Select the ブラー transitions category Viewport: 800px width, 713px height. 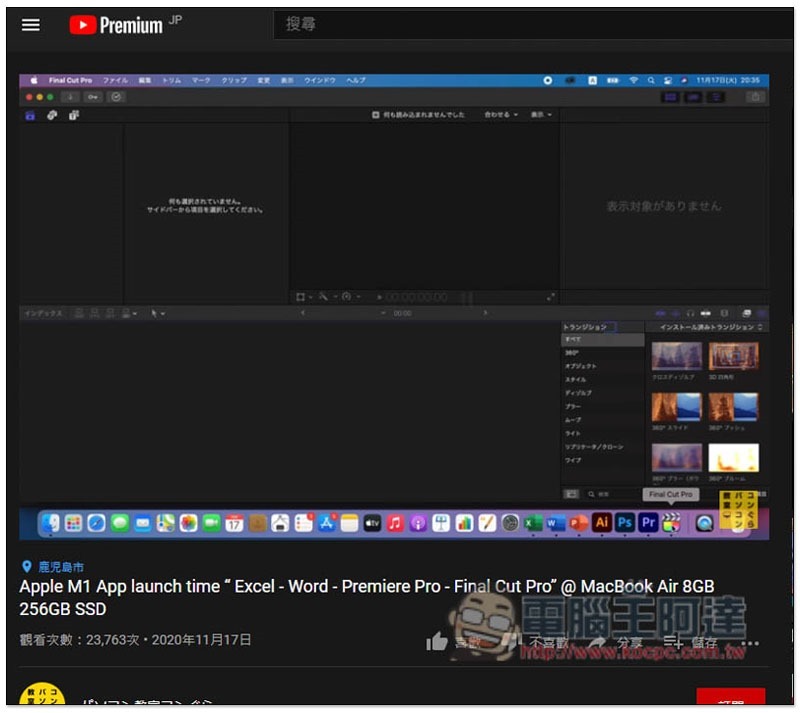[x=572, y=407]
